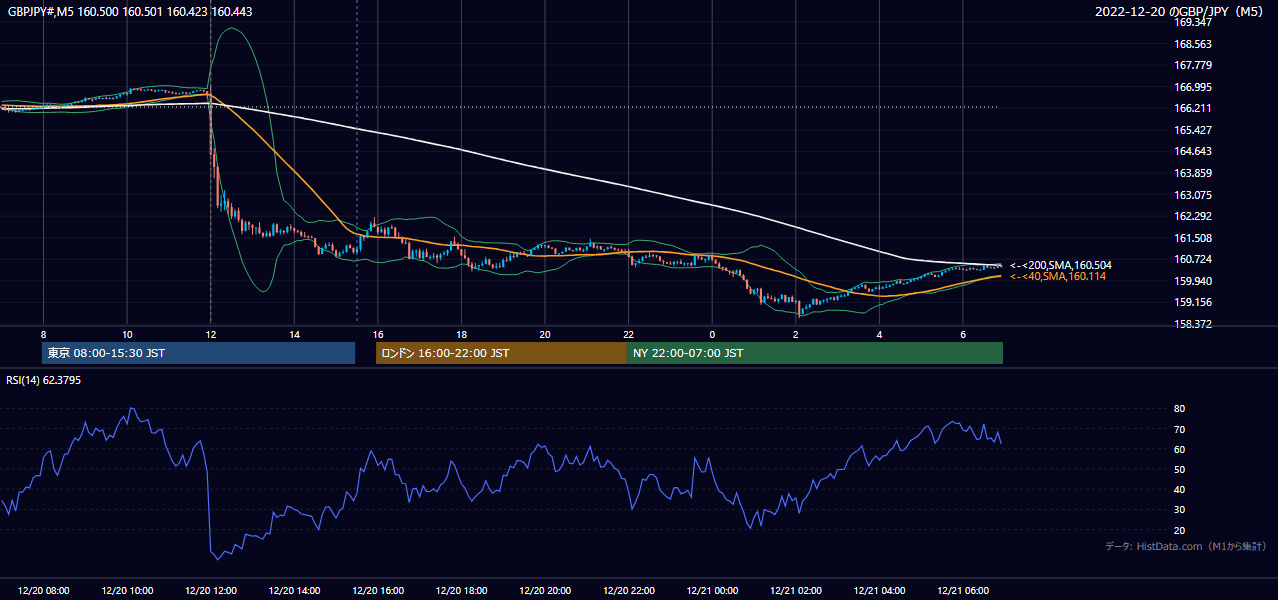This screenshot has height=600, width=1278.
Task: Select the NY session bar 22:00-07:00 JST
Action: pyautogui.click(x=815, y=353)
